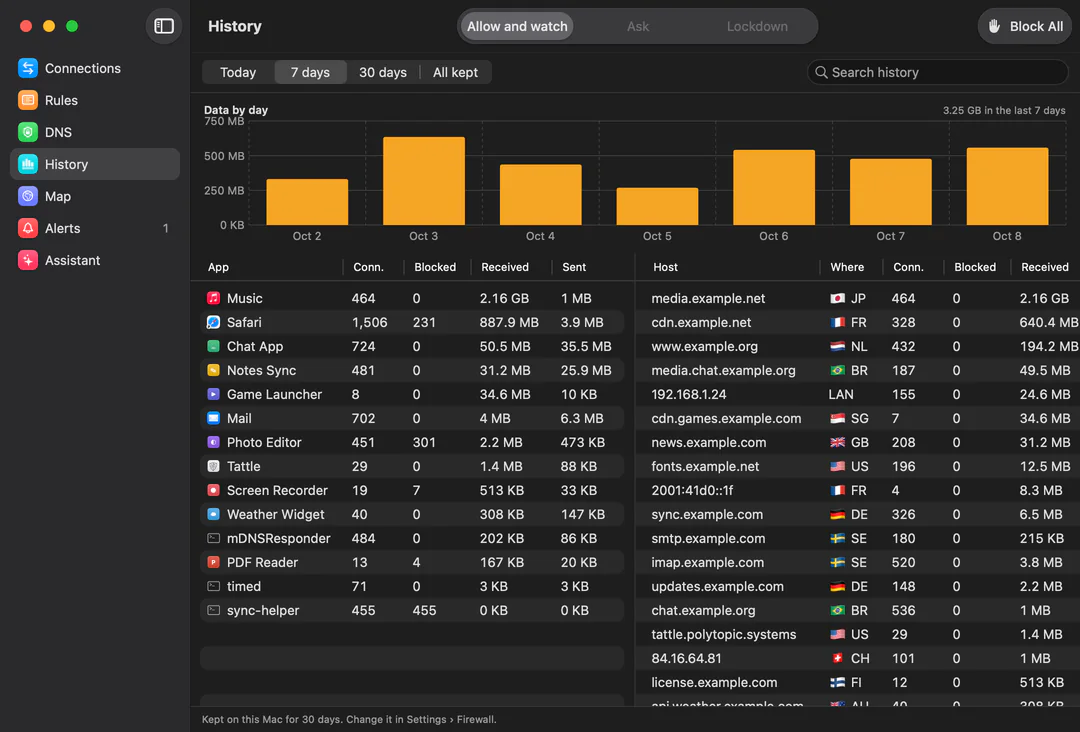
Task: Click the Map sidebar icon
Action: pyautogui.click(x=28, y=196)
